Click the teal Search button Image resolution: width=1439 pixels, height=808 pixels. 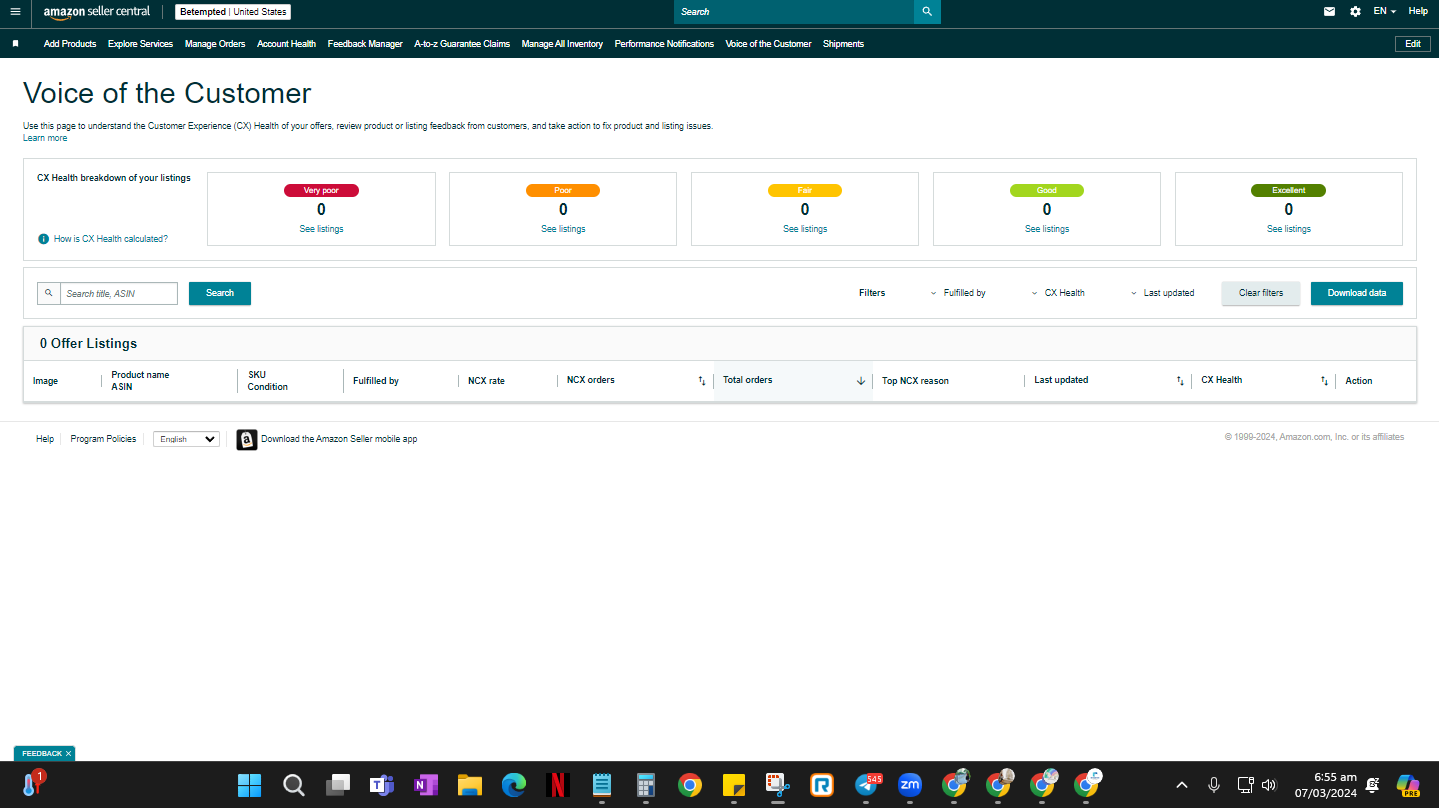point(220,293)
